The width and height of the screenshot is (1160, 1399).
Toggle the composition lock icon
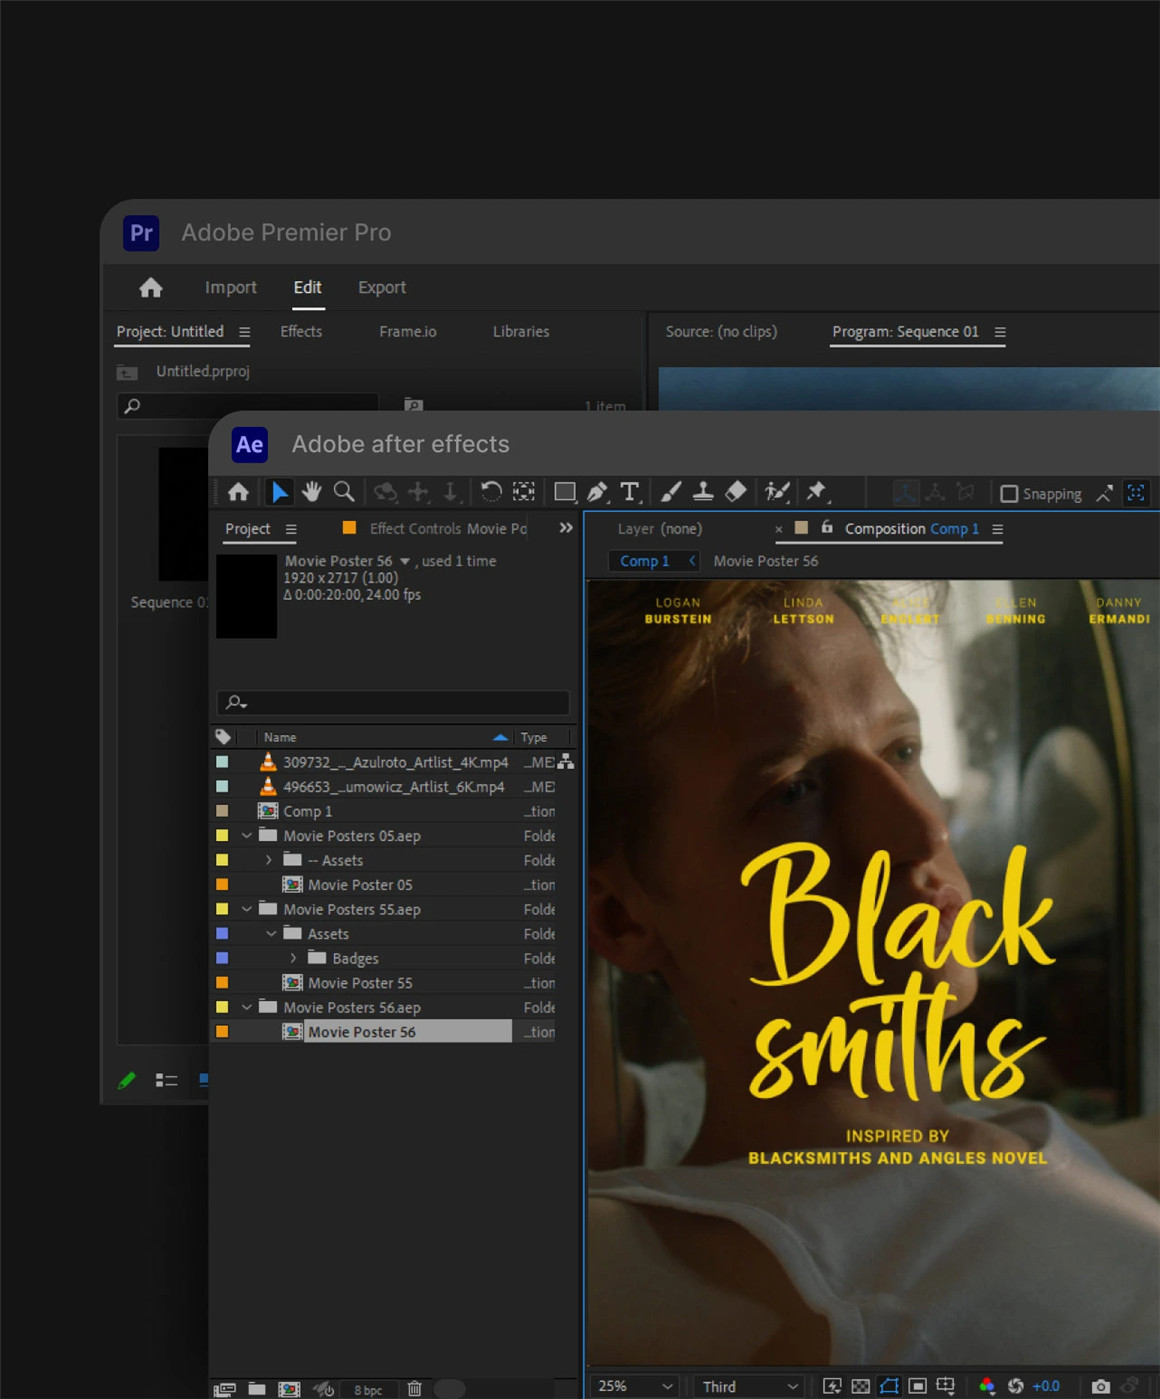click(827, 528)
